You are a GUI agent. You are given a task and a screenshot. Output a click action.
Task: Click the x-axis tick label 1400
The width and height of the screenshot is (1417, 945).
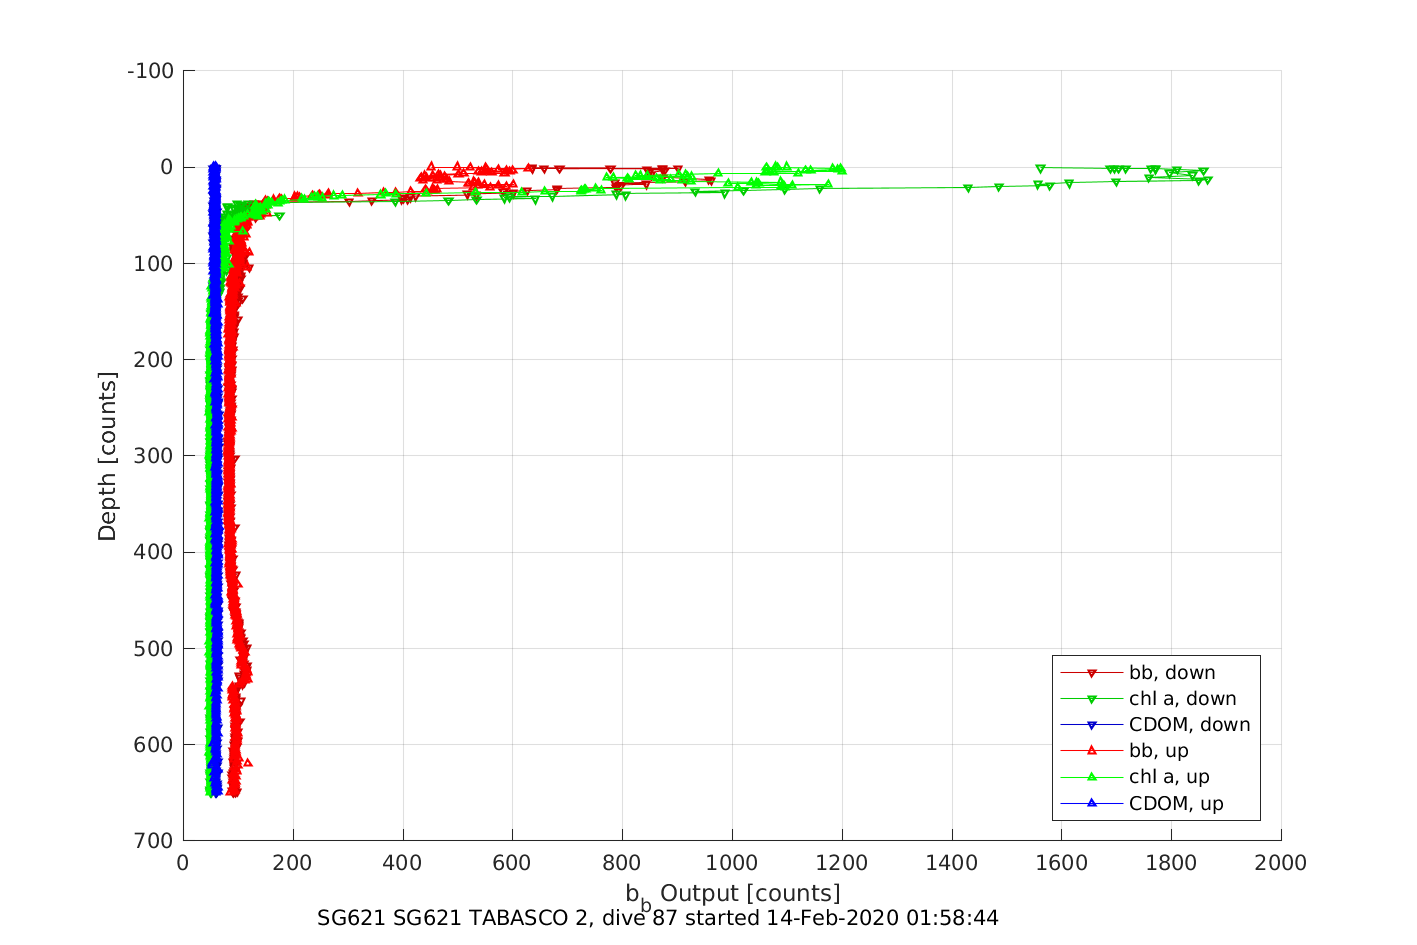coord(952,863)
